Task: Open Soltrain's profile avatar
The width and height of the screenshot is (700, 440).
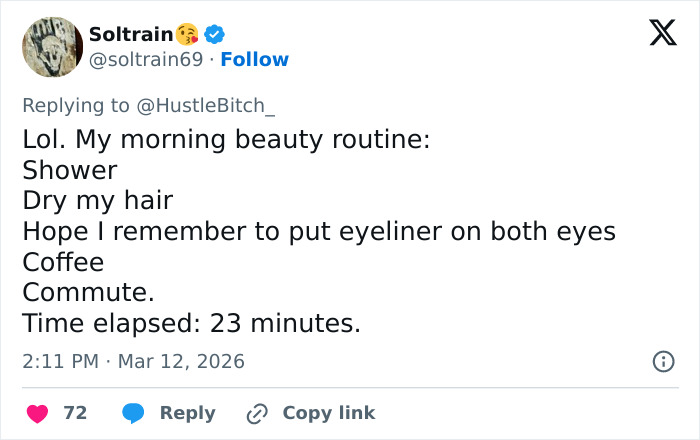Action: [52, 47]
